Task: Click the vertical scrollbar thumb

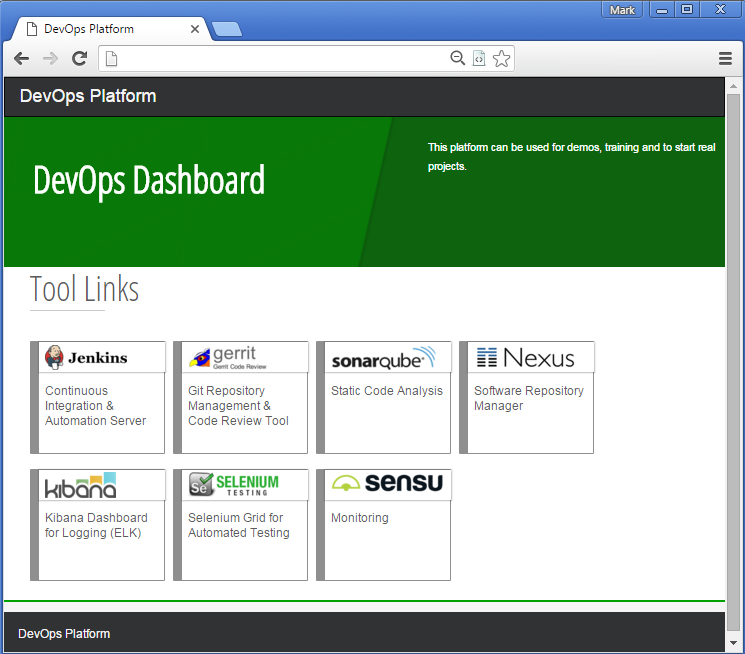Action: click(734, 361)
